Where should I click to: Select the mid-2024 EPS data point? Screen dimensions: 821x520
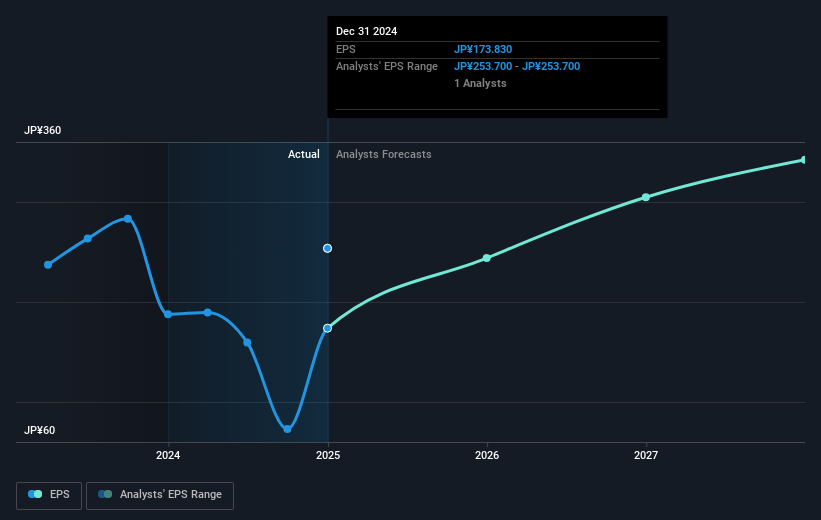click(247, 343)
